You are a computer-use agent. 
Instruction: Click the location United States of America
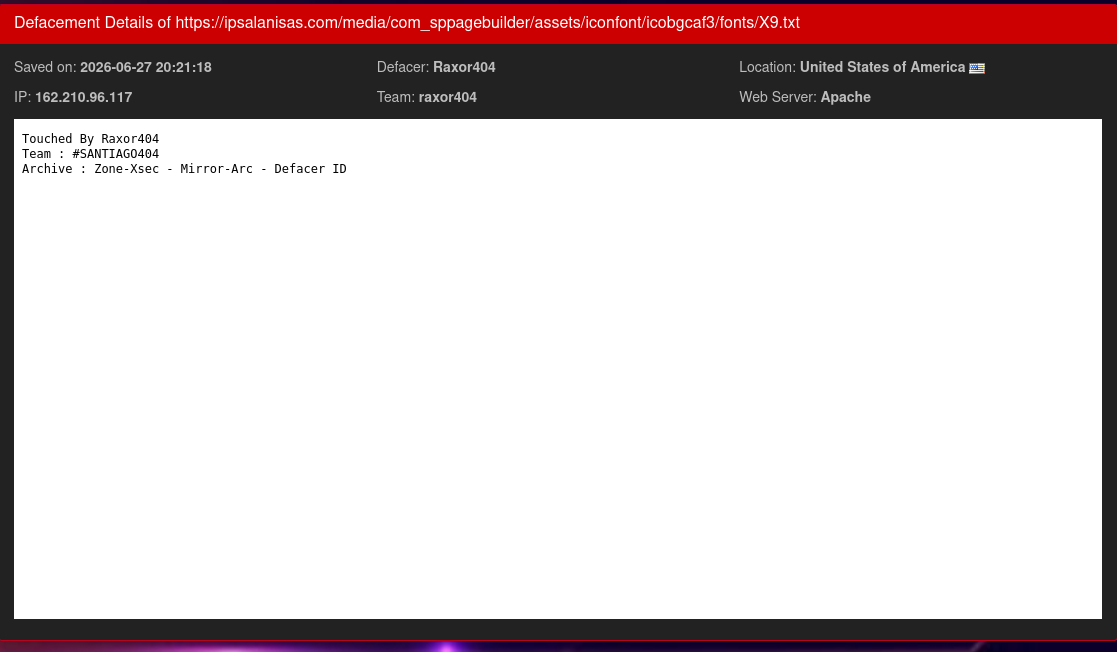pyautogui.click(x=882, y=67)
